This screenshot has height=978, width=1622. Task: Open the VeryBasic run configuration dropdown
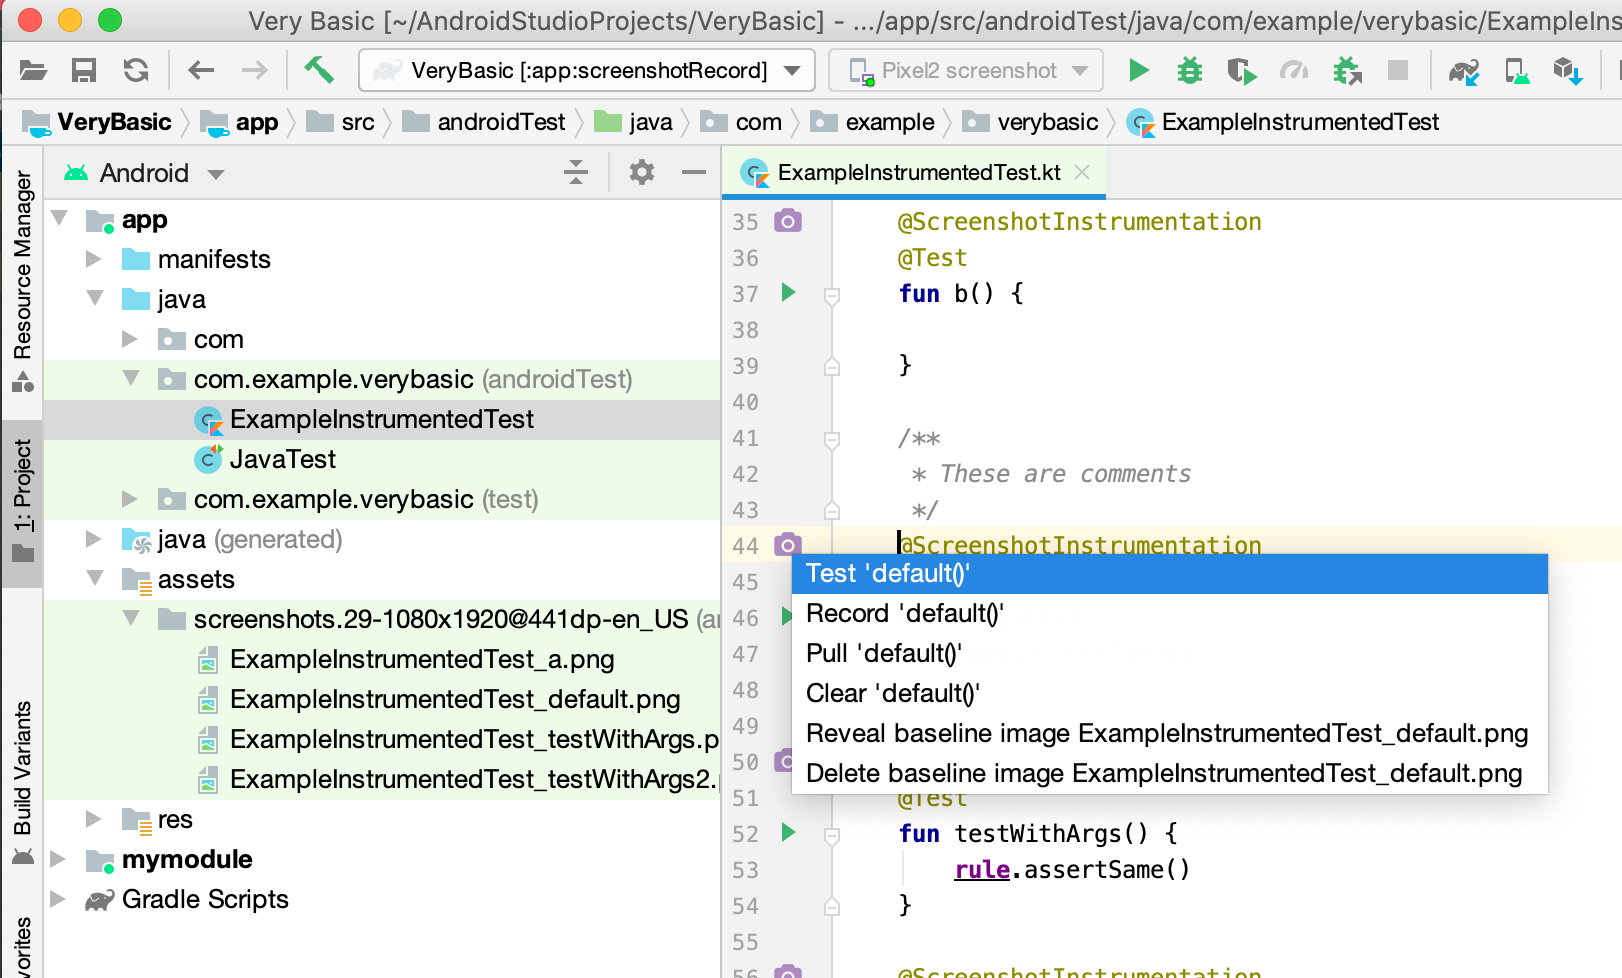tap(587, 70)
